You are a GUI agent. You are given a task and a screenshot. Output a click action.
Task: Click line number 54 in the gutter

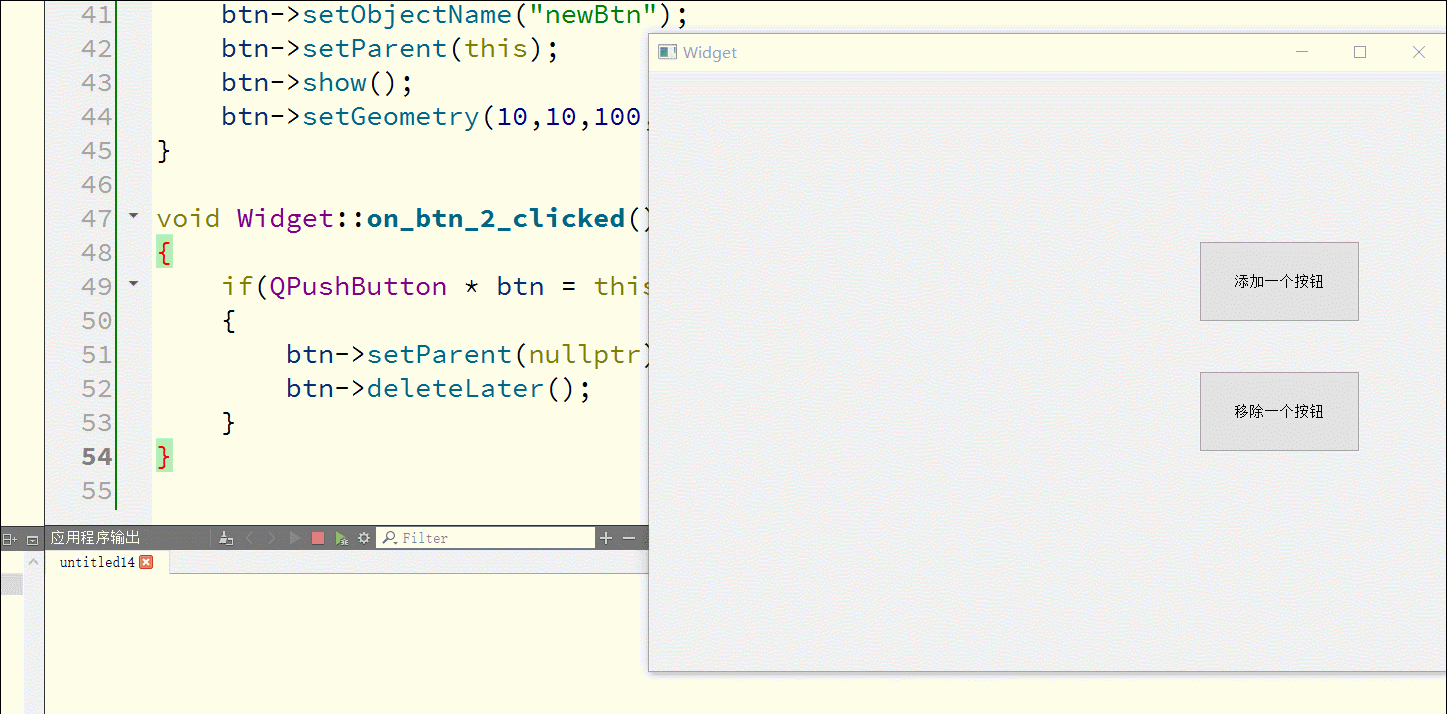[96, 456]
